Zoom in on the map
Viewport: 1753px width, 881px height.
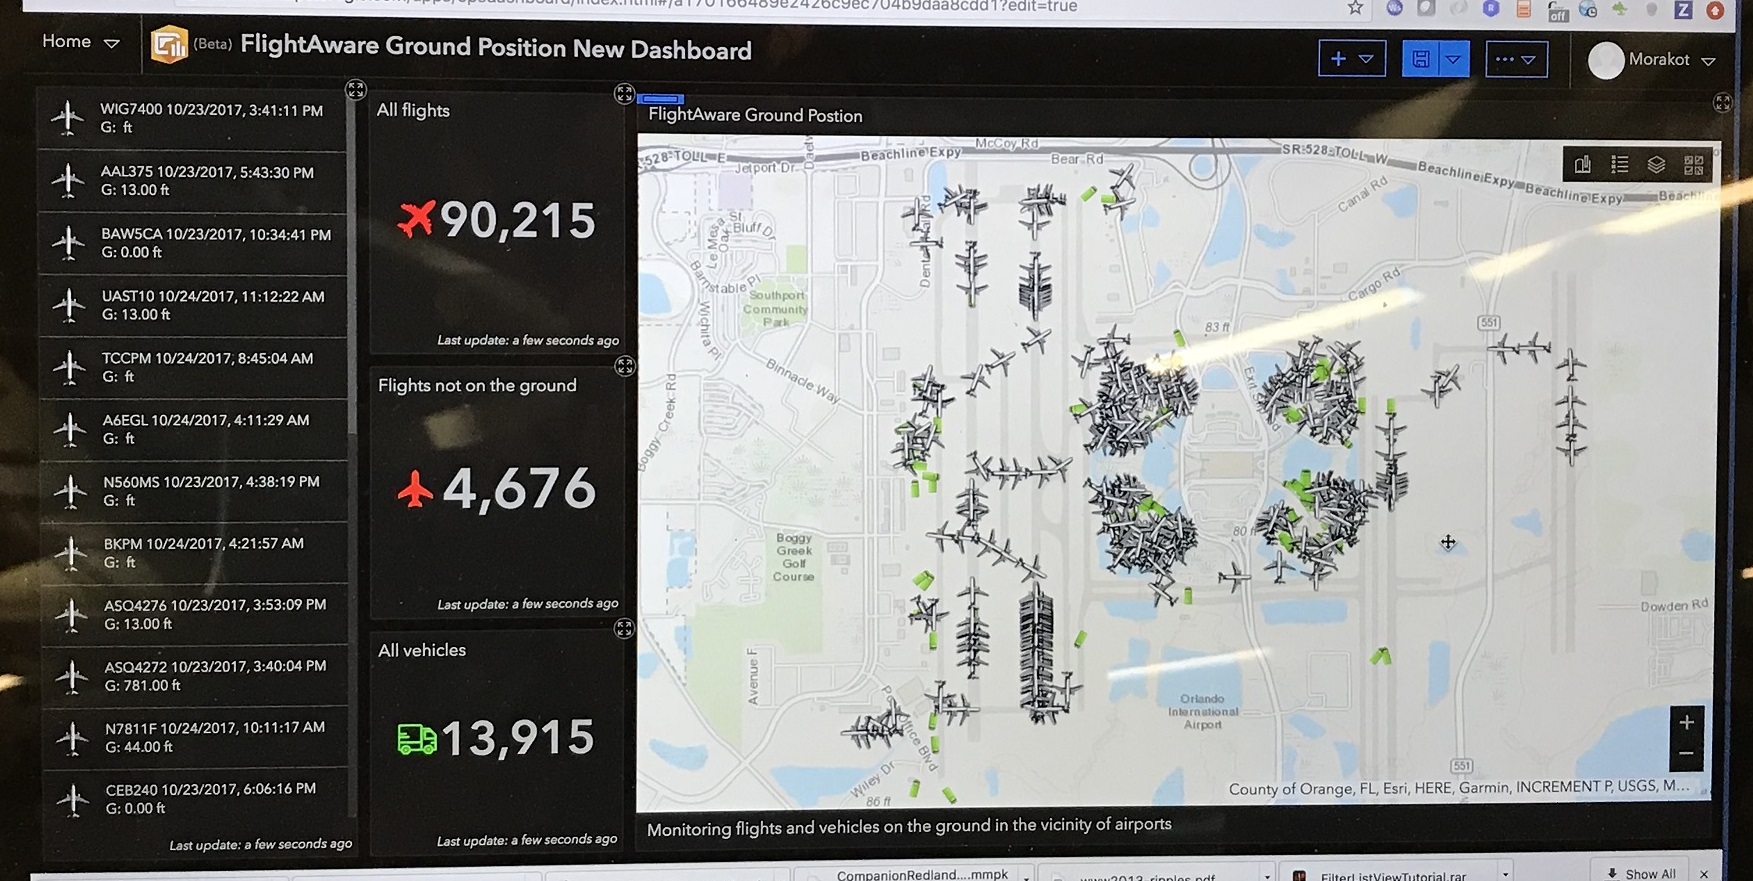coord(1686,722)
